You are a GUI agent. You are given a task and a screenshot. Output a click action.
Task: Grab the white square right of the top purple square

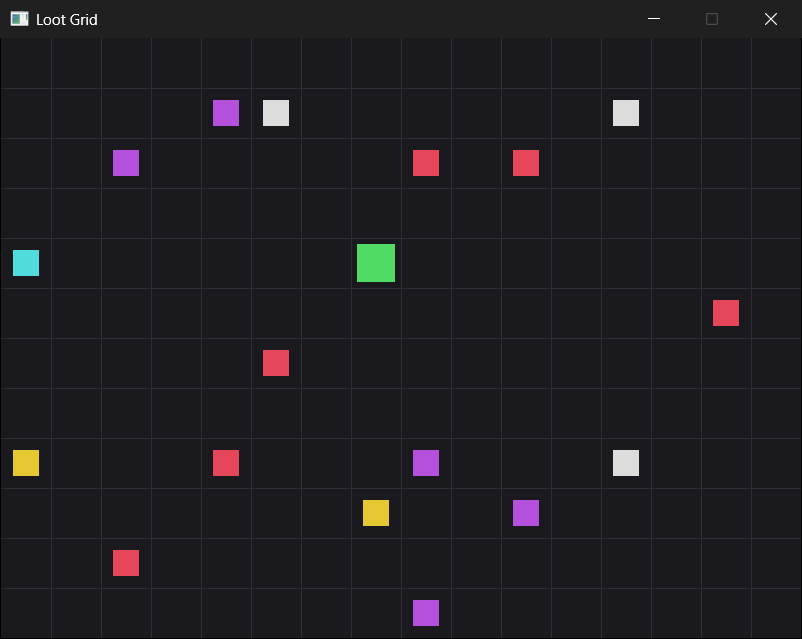click(x=276, y=113)
